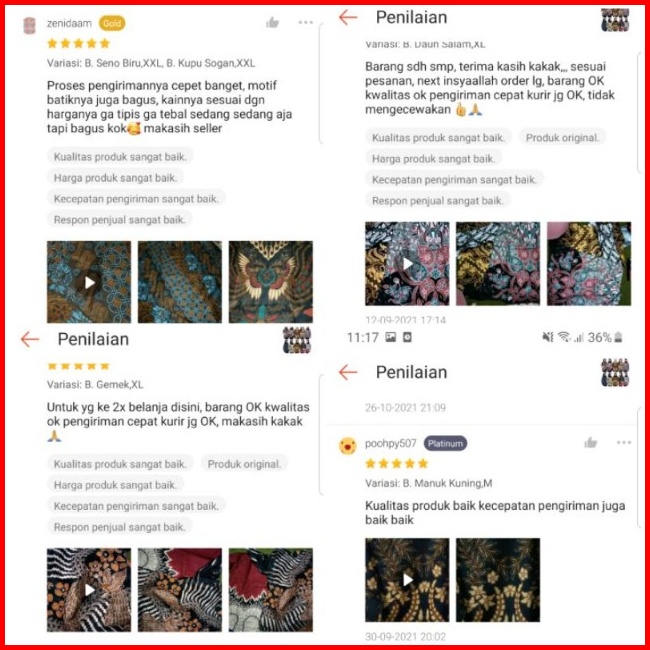Screen dimensions: 650x650
Task: Tap zenidaam's 'Kecepatan pengiriman sangat baik.' tag
Action: click(x=136, y=199)
